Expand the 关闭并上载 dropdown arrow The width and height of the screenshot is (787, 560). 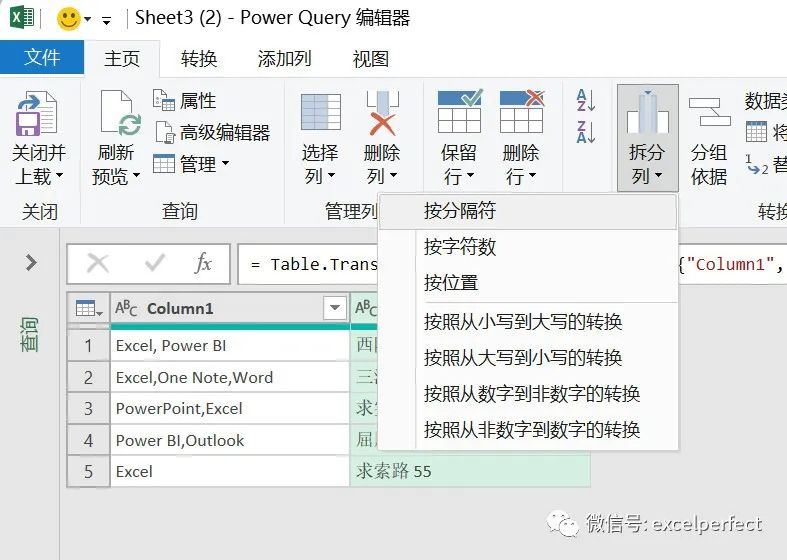60,176
